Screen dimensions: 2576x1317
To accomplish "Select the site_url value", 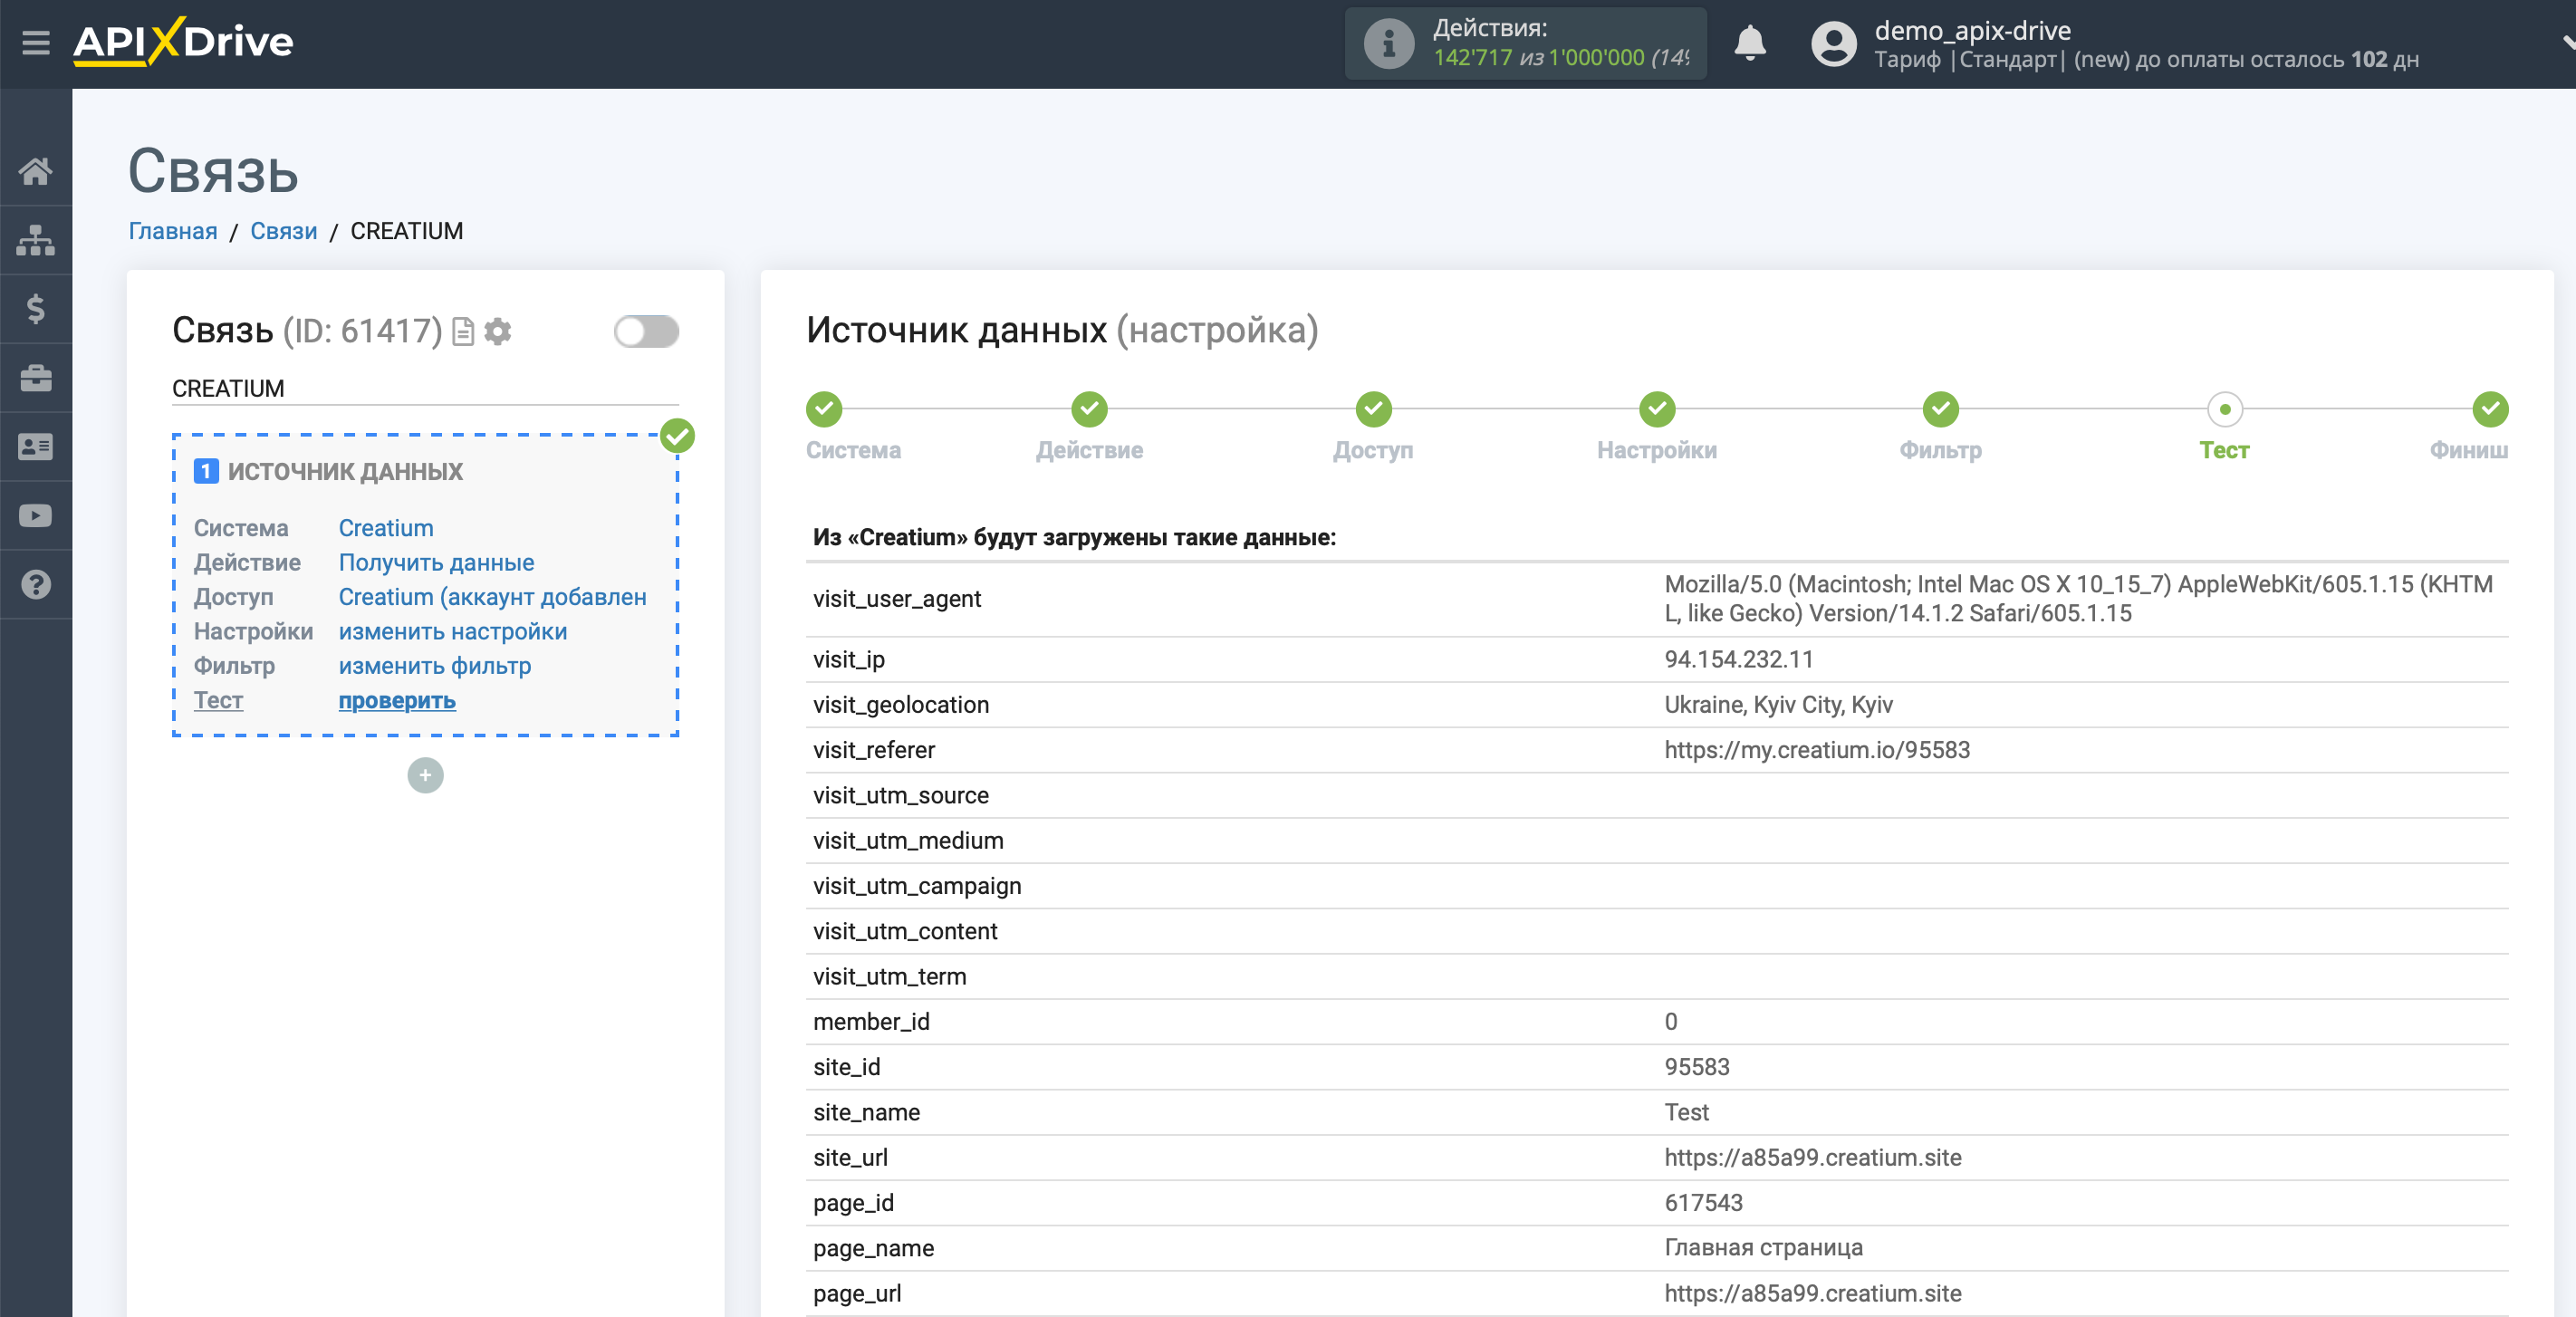I will pyautogui.click(x=1813, y=1158).
